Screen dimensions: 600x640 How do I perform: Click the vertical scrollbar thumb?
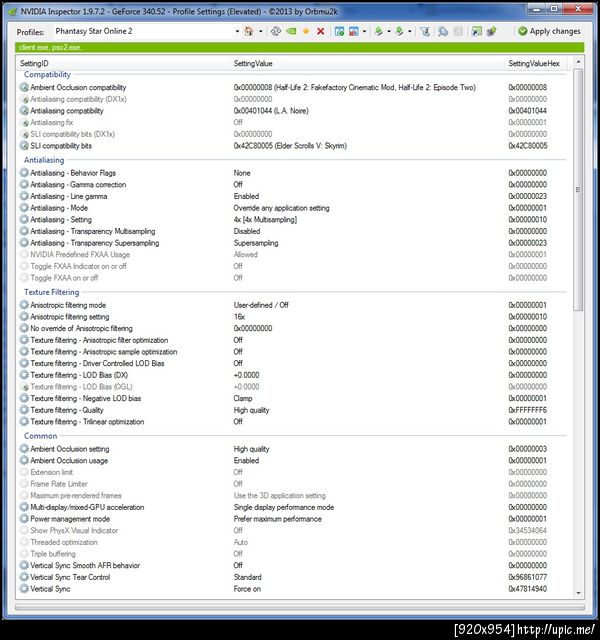[x=578, y=189]
